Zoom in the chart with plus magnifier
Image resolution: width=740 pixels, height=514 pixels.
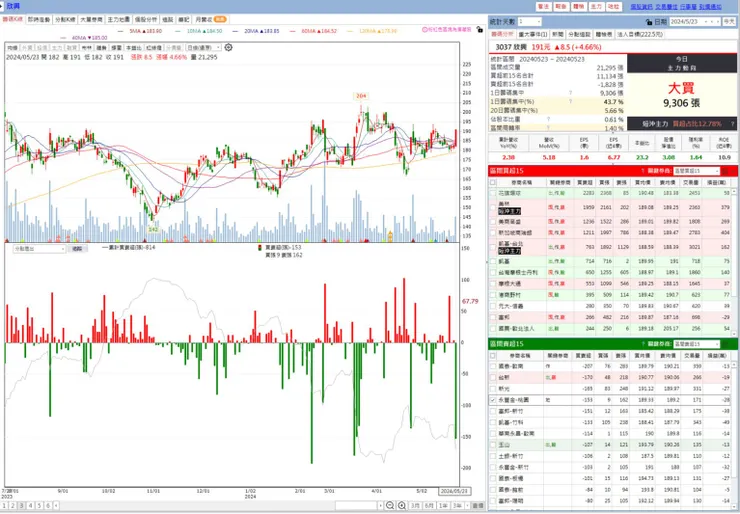[402, 506]
